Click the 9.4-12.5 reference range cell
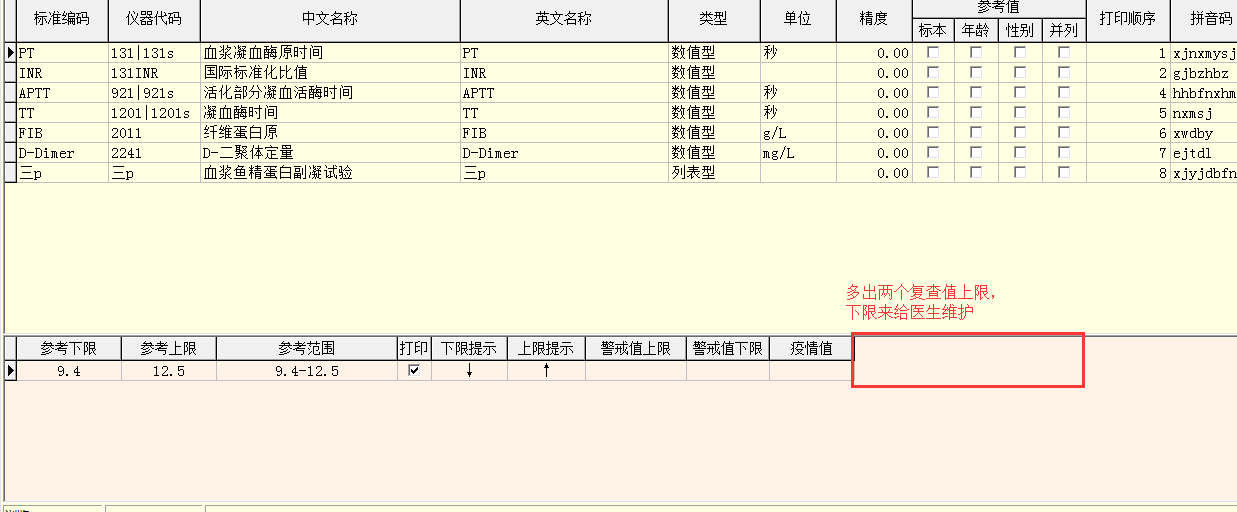Image resolution: width=1237 pixels, height=512 pixels. pyautogui.click(x=307, y=370)
